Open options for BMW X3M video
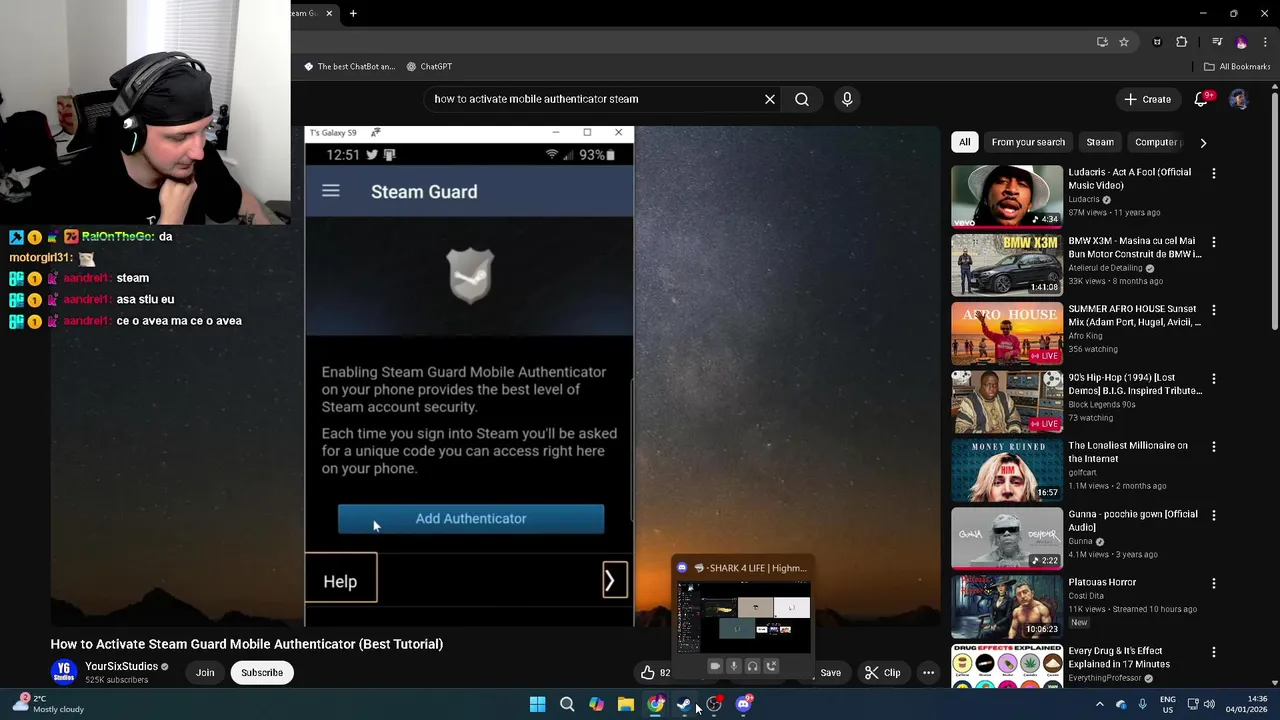This screenshot has width=1280, height=720. click(x=1214, y=242)
